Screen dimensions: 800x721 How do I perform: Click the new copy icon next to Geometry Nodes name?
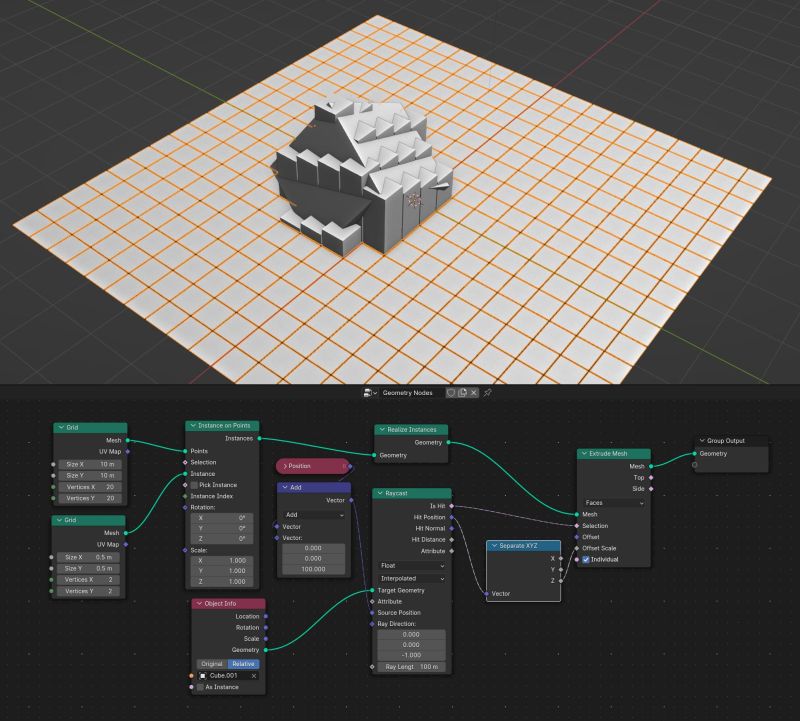click(462, 392)
